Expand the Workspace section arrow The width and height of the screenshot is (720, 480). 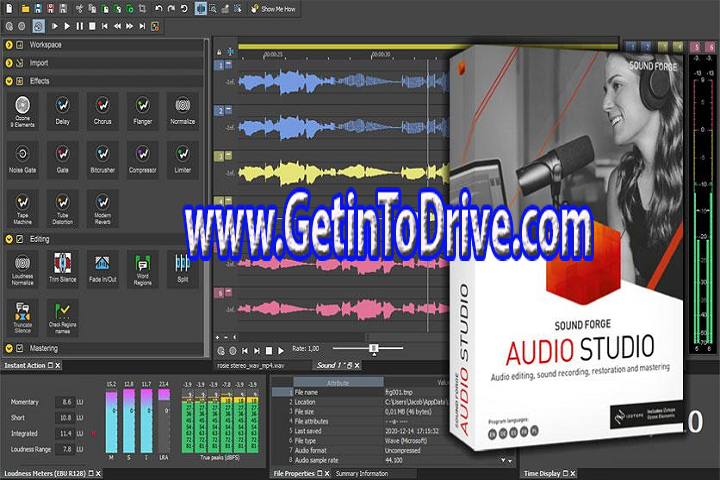(x=9, y=45)
